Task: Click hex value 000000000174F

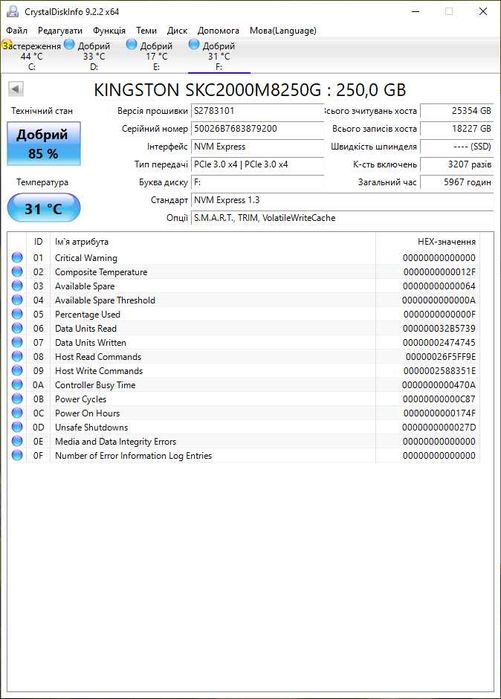Action: [439, 413]
